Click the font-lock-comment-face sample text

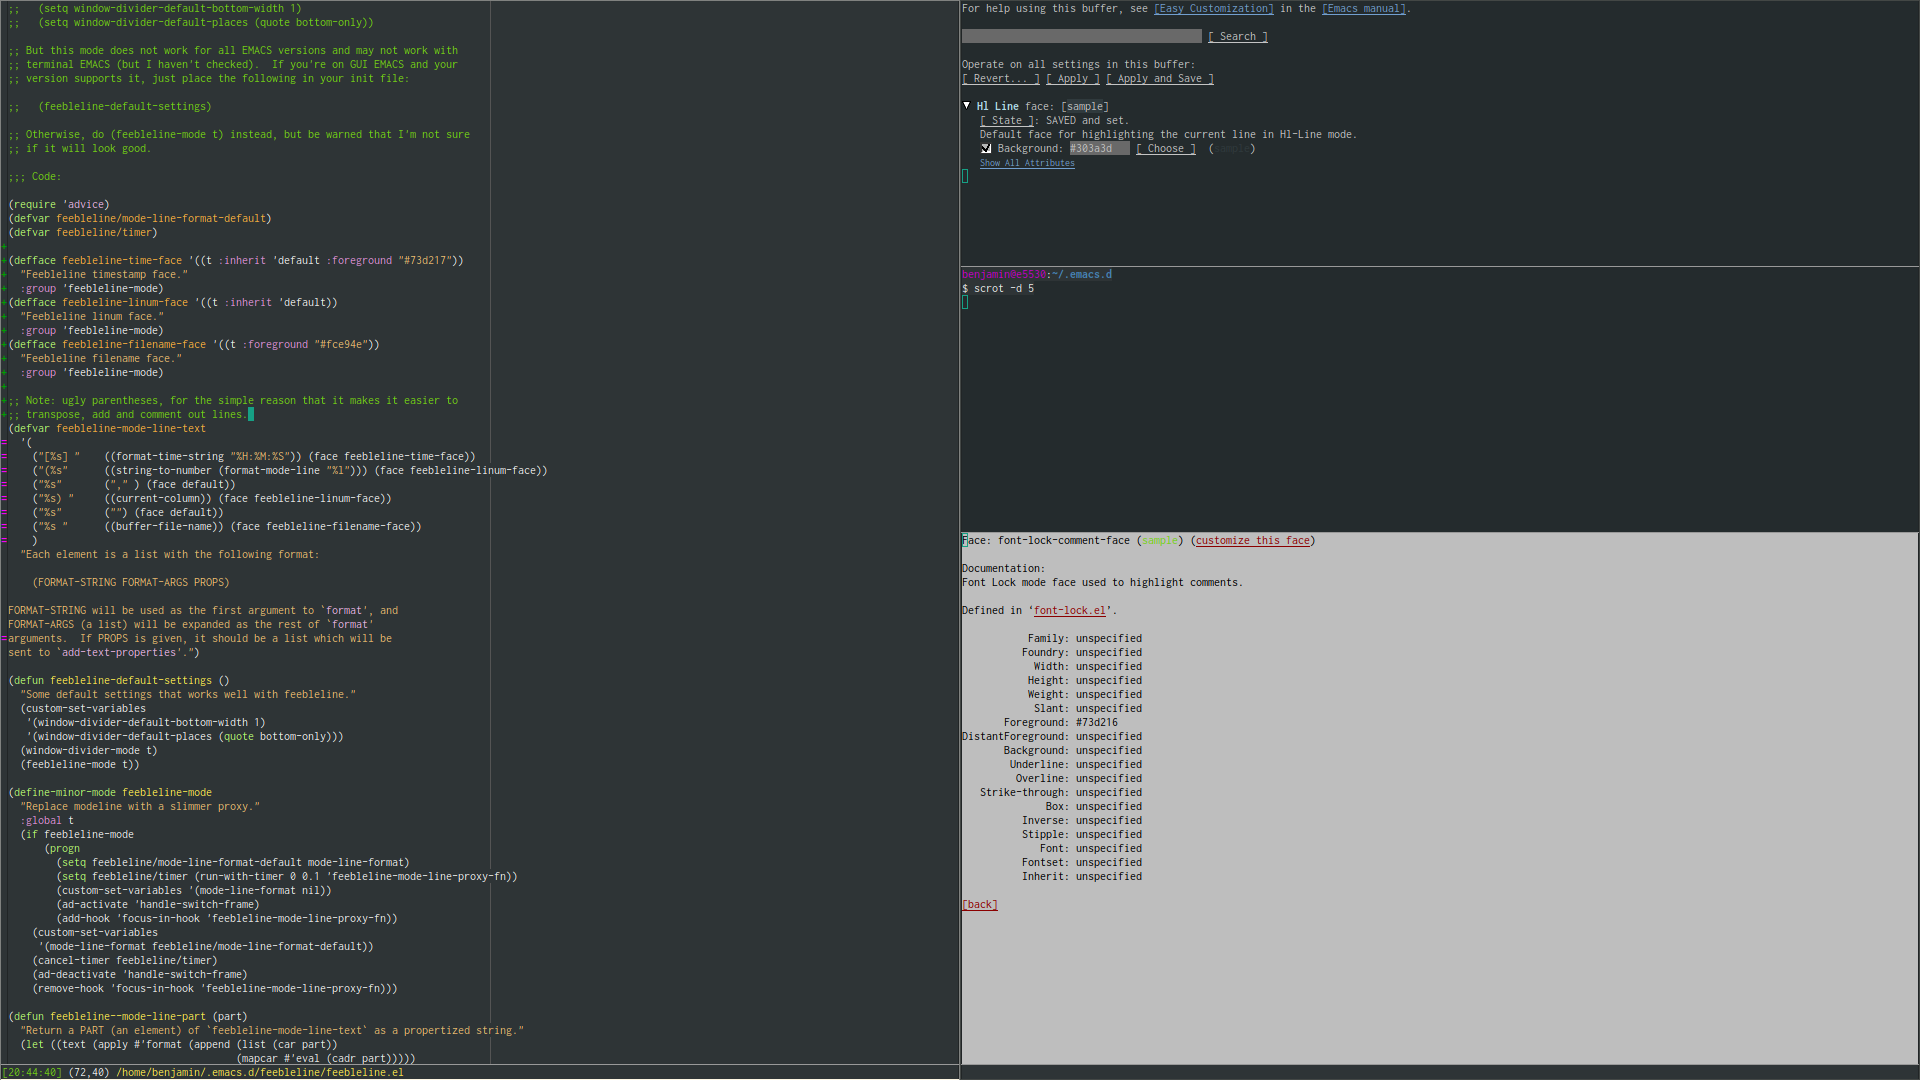pyautogui.click(x=1159, y=540)
